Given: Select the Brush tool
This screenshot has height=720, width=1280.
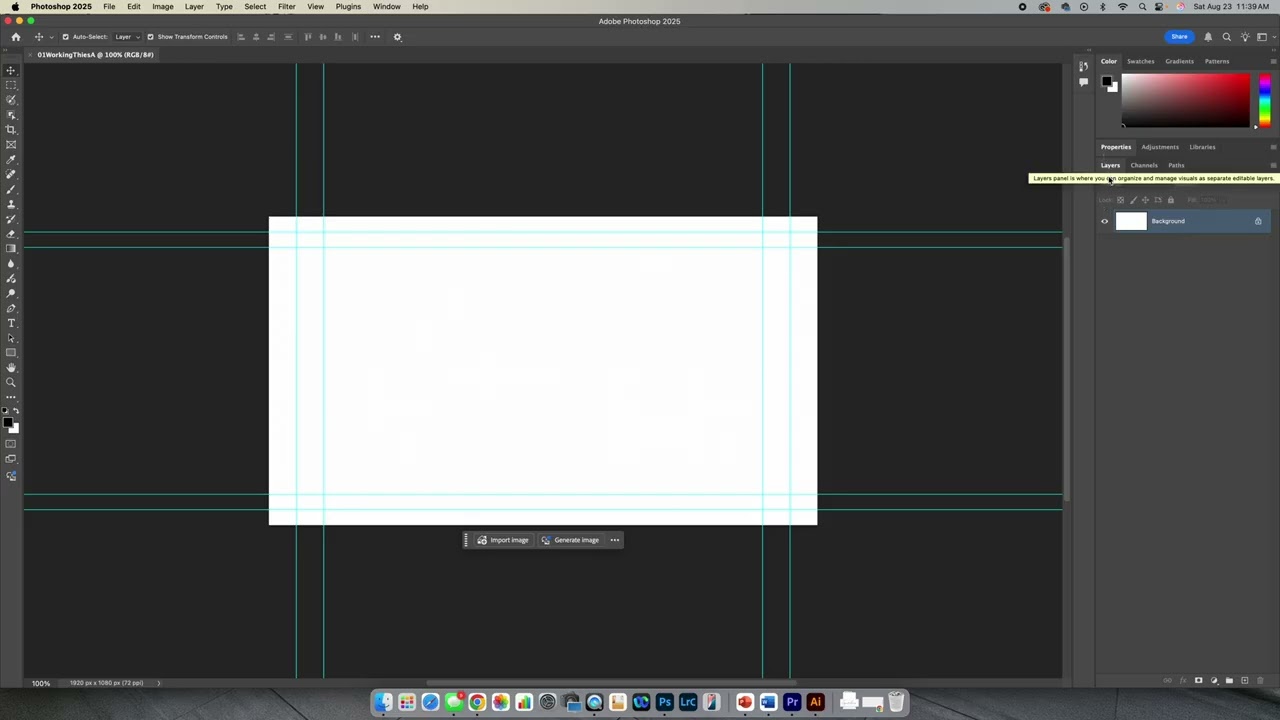Looking at the screenshot, I should tap(11, 189).
